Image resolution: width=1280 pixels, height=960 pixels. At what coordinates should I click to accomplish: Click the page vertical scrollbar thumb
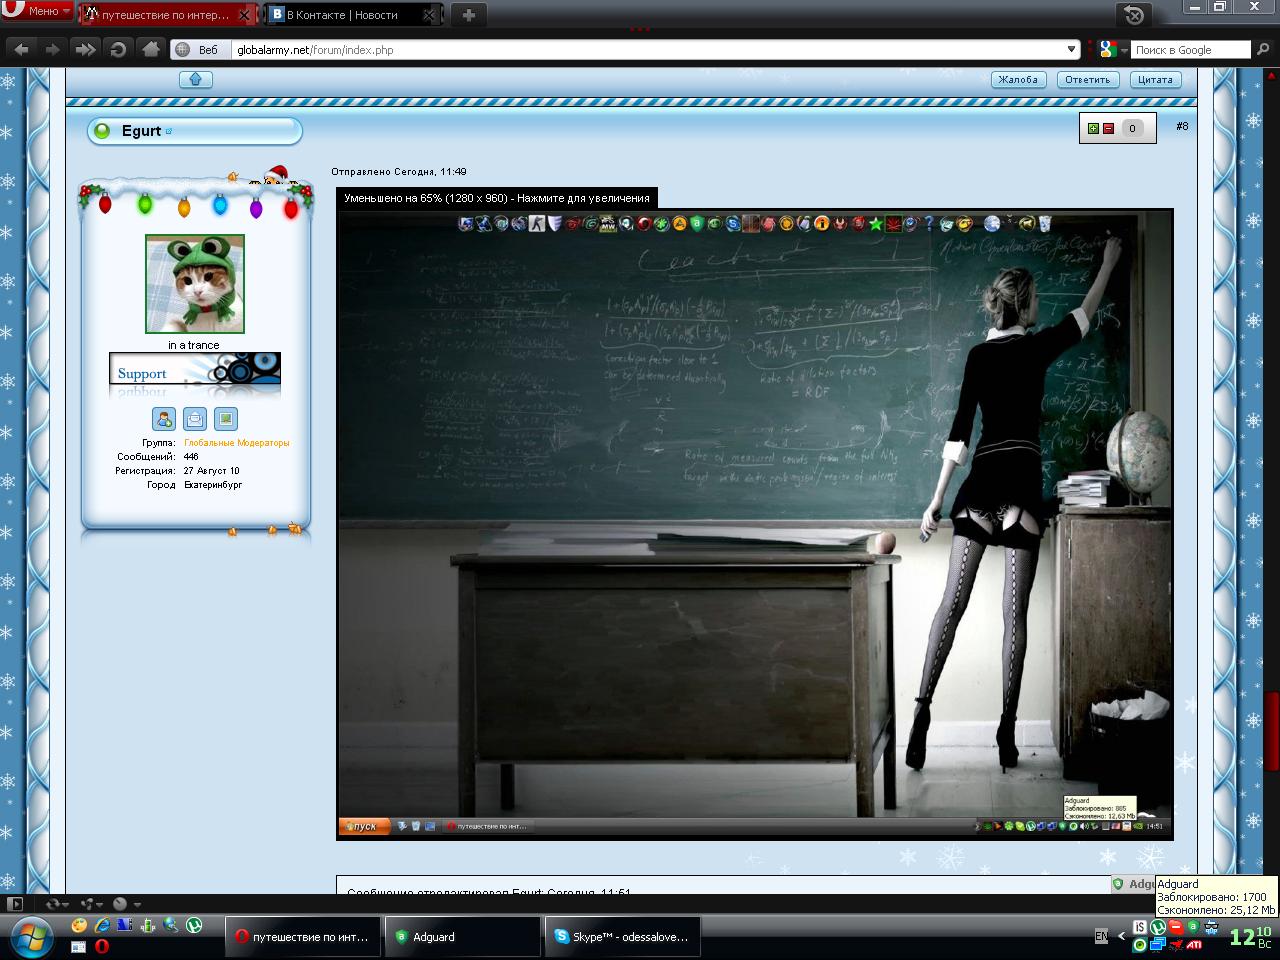[1271, 730]
